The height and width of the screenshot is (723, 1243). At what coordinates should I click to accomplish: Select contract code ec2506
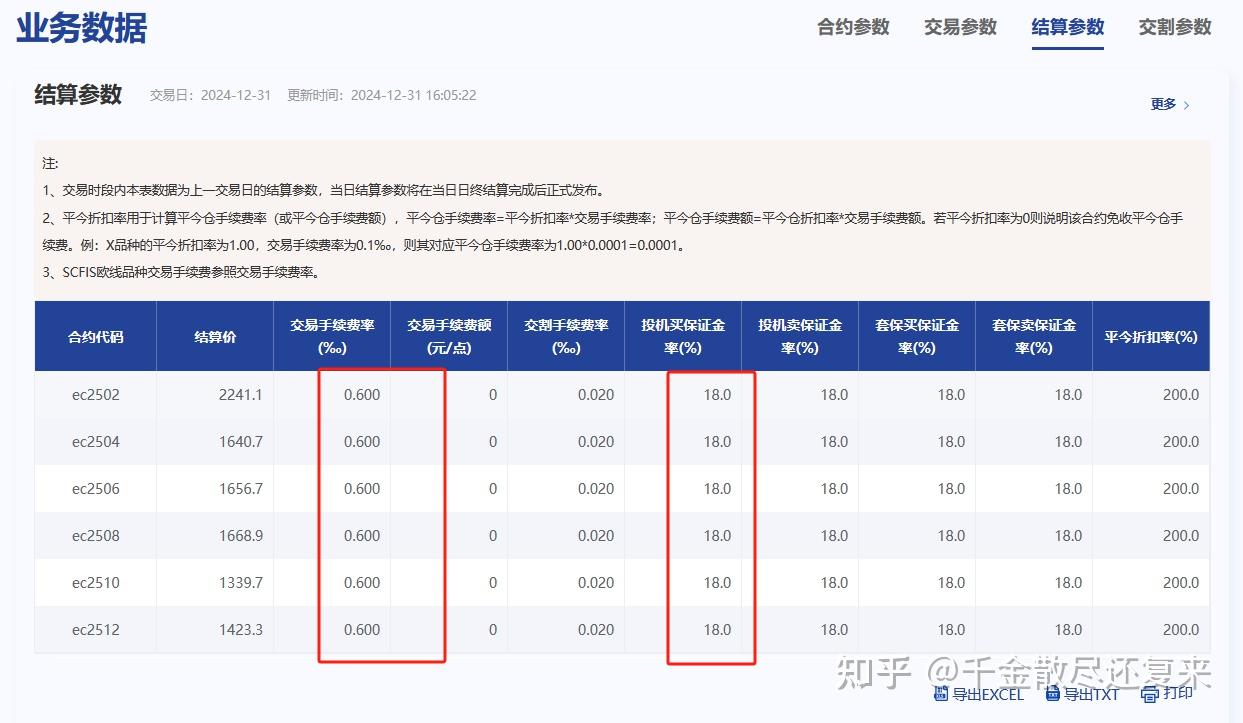[x=96, y=489]
